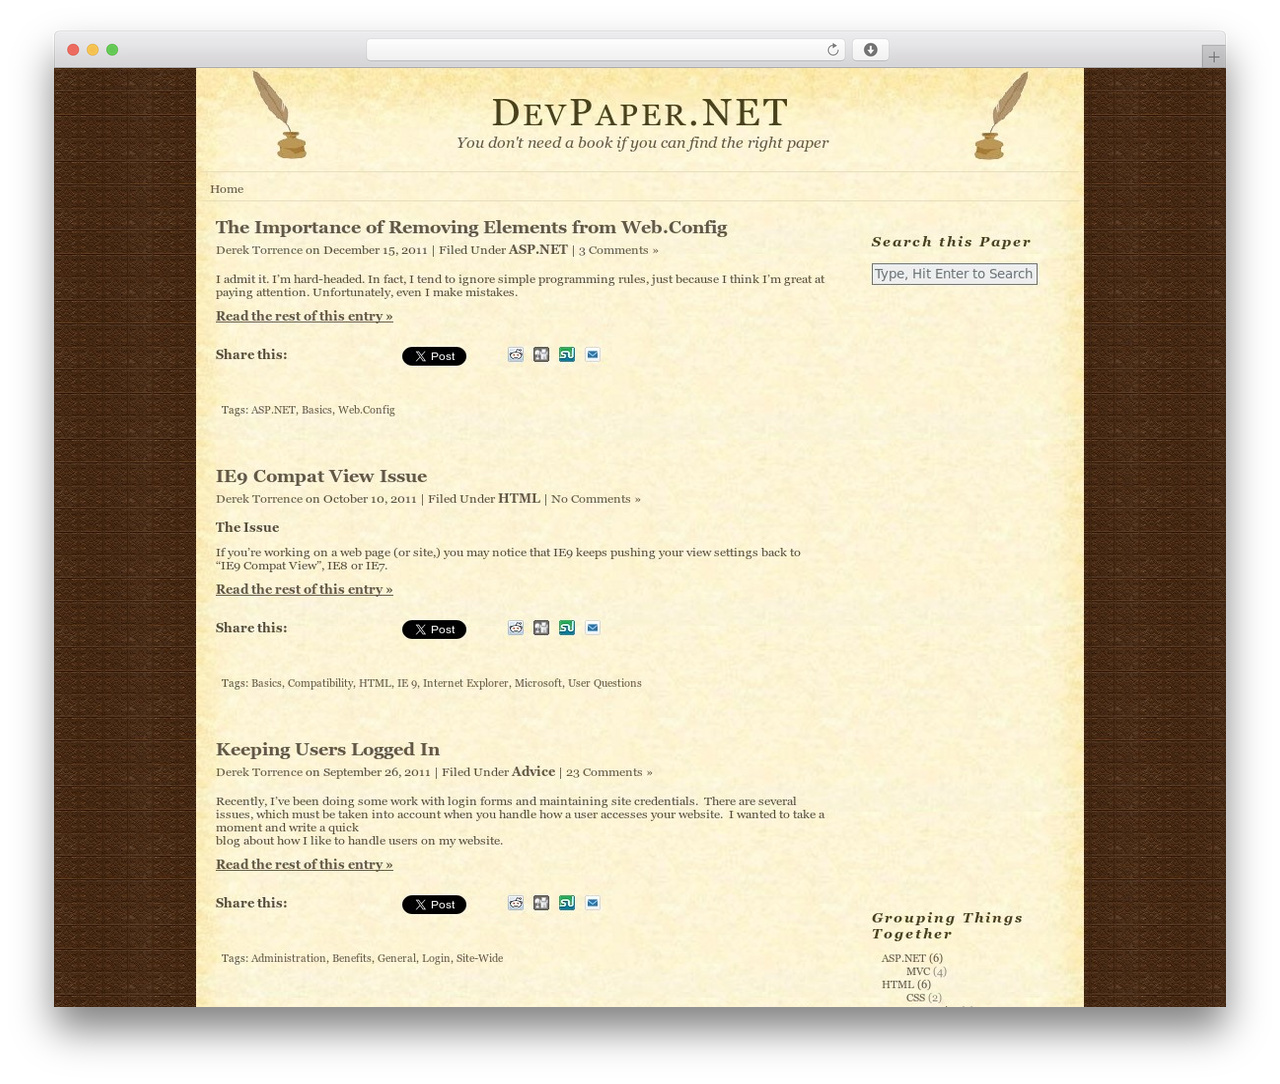Share the Web.Config post on StumbleUpon
The height and width of the screenshot is (1084, 1280).
pos(567,354)
